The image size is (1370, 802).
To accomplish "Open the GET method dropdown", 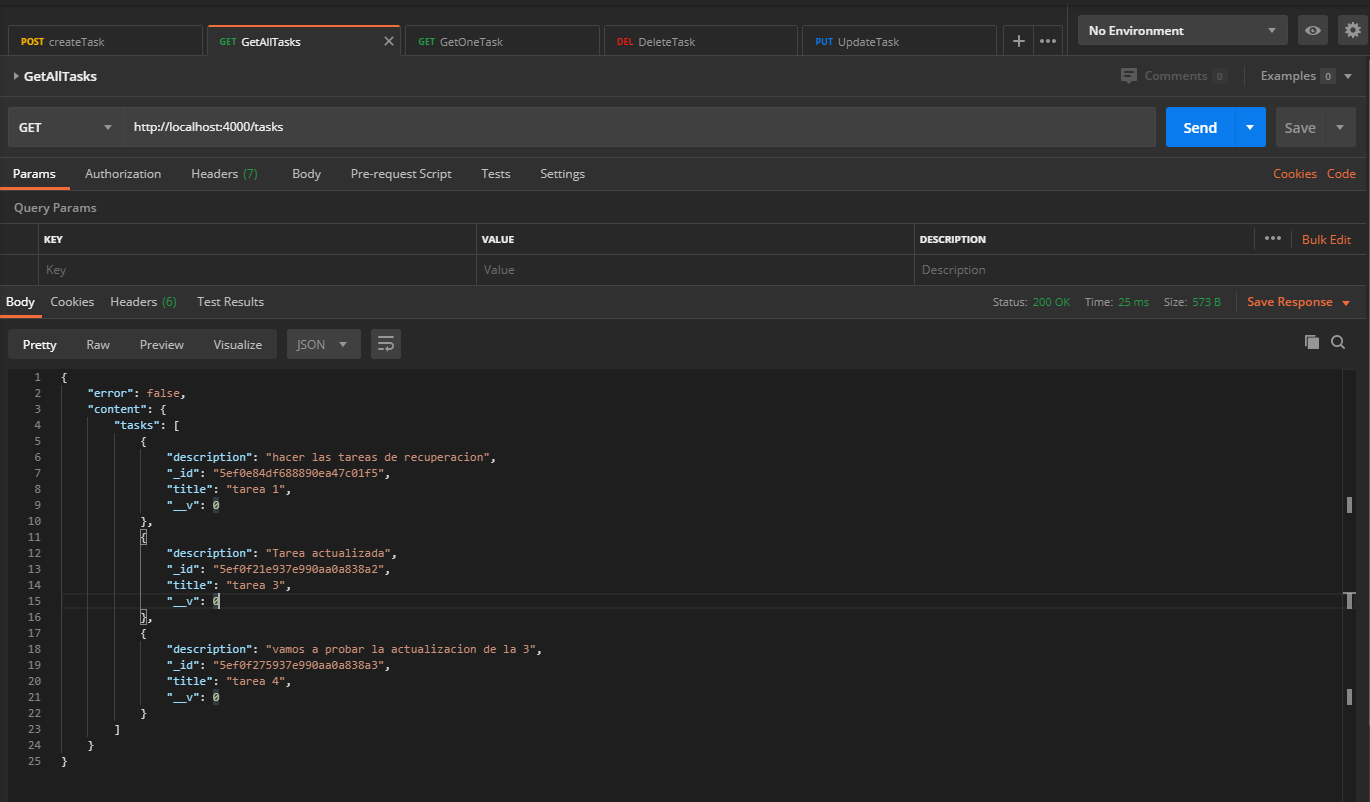I will [x=65, y=127].
